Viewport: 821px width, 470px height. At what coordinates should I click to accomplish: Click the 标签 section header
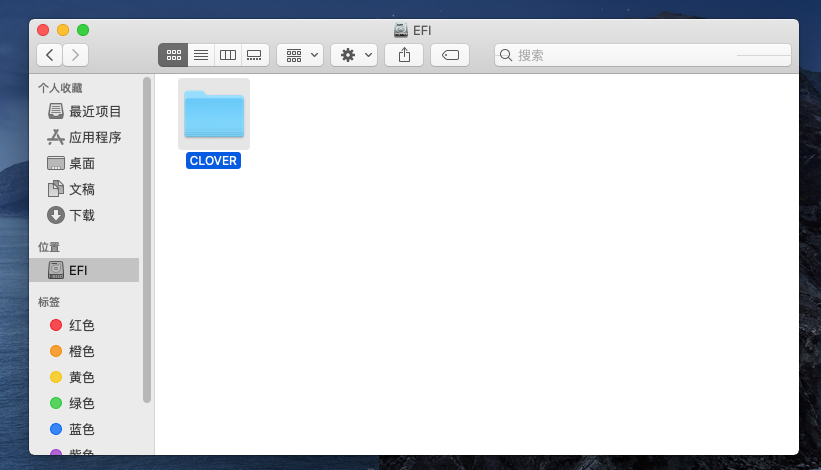tap(49, 302)
